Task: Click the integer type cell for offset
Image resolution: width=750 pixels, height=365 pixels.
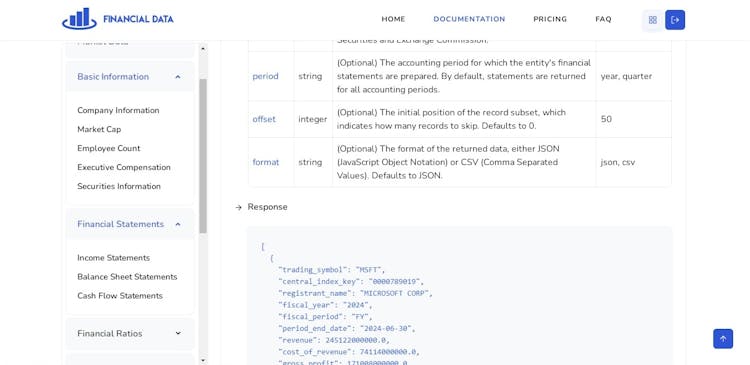Action: click(313, 119)
